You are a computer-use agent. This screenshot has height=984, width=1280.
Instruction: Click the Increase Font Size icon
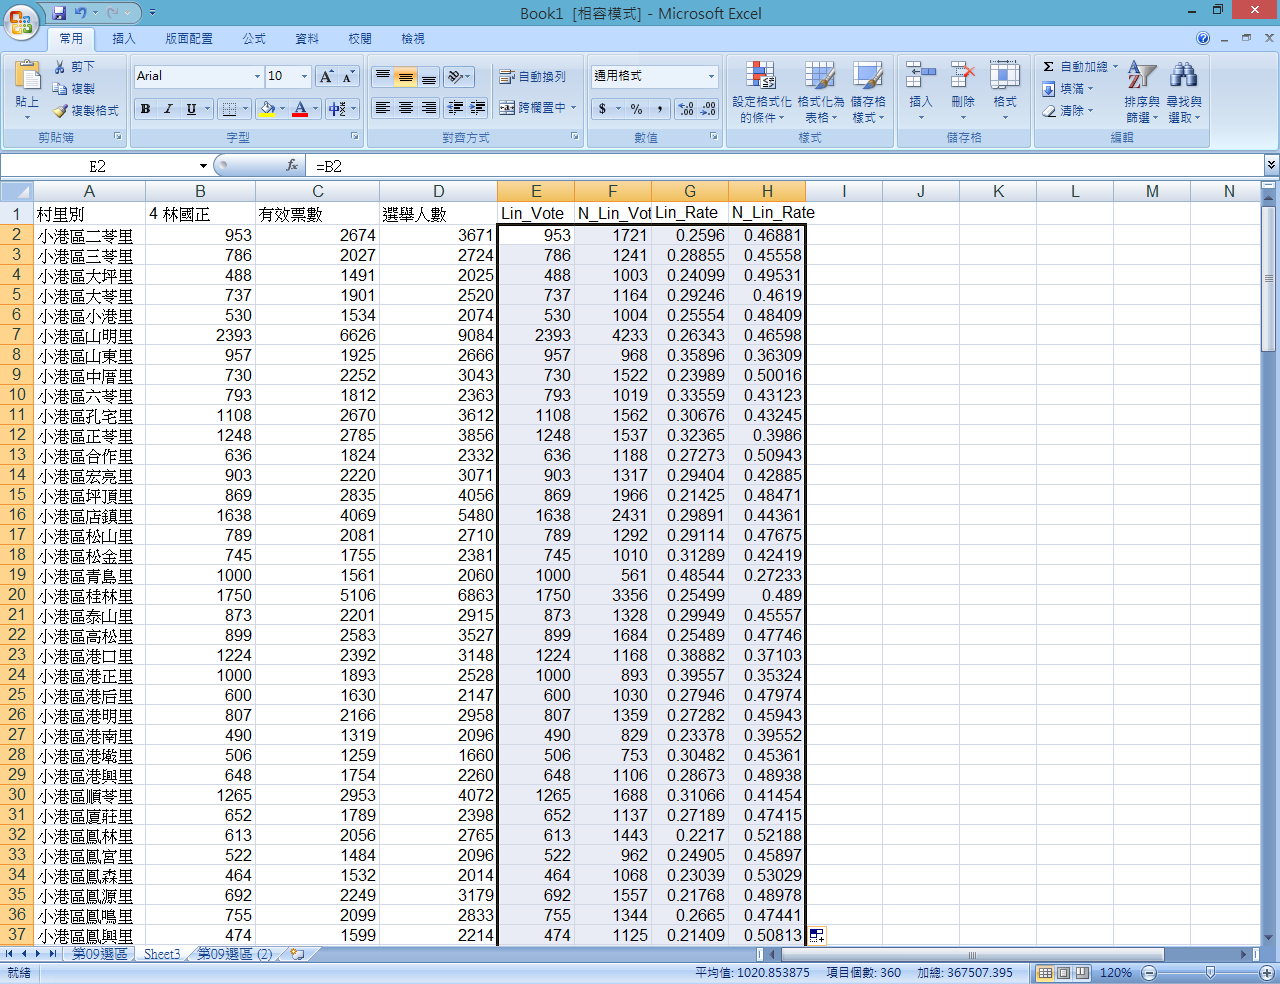pyautogui.click(x=326, y=77)
